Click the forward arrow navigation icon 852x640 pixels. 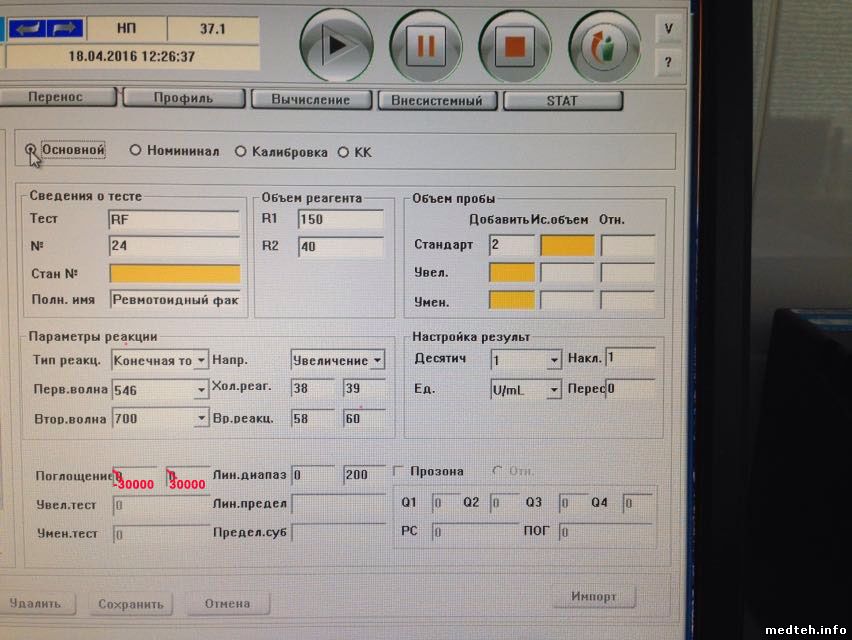point(65,29)
